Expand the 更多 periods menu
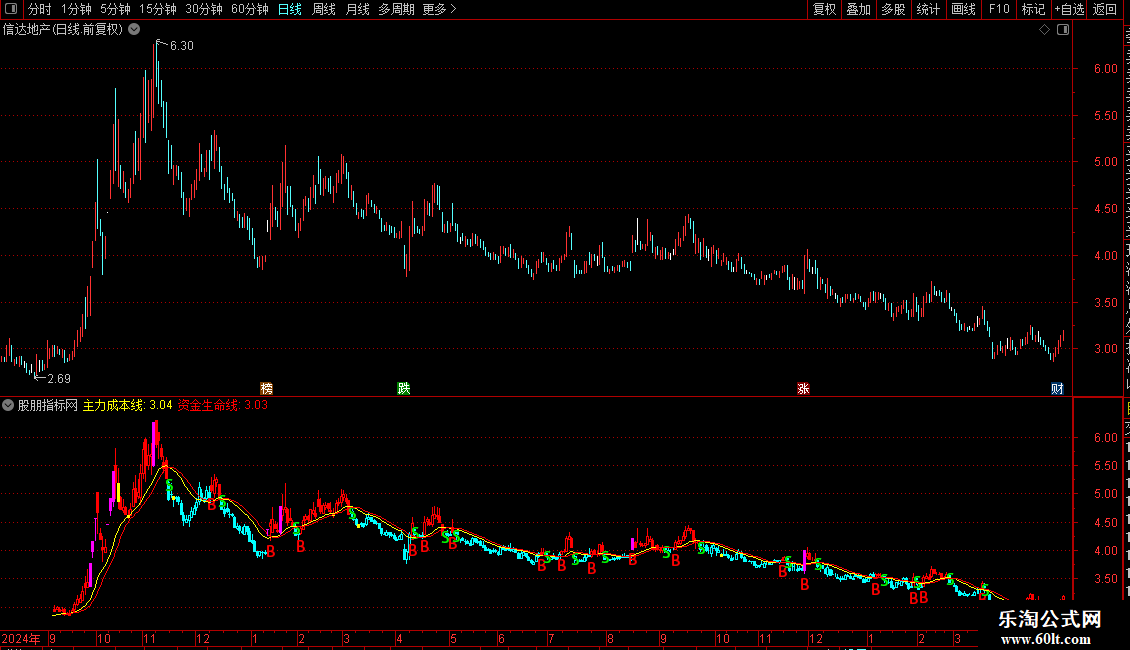The height and width of the screenshot is (650, 1130). click(x=439, y=9)
